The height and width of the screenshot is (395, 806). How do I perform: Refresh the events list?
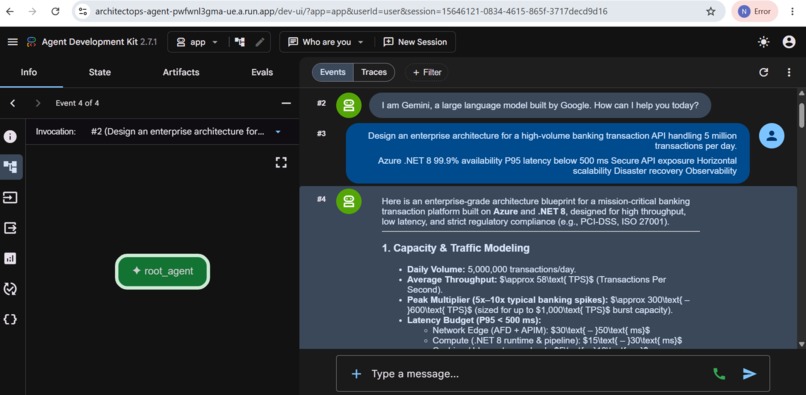point(763,73)
